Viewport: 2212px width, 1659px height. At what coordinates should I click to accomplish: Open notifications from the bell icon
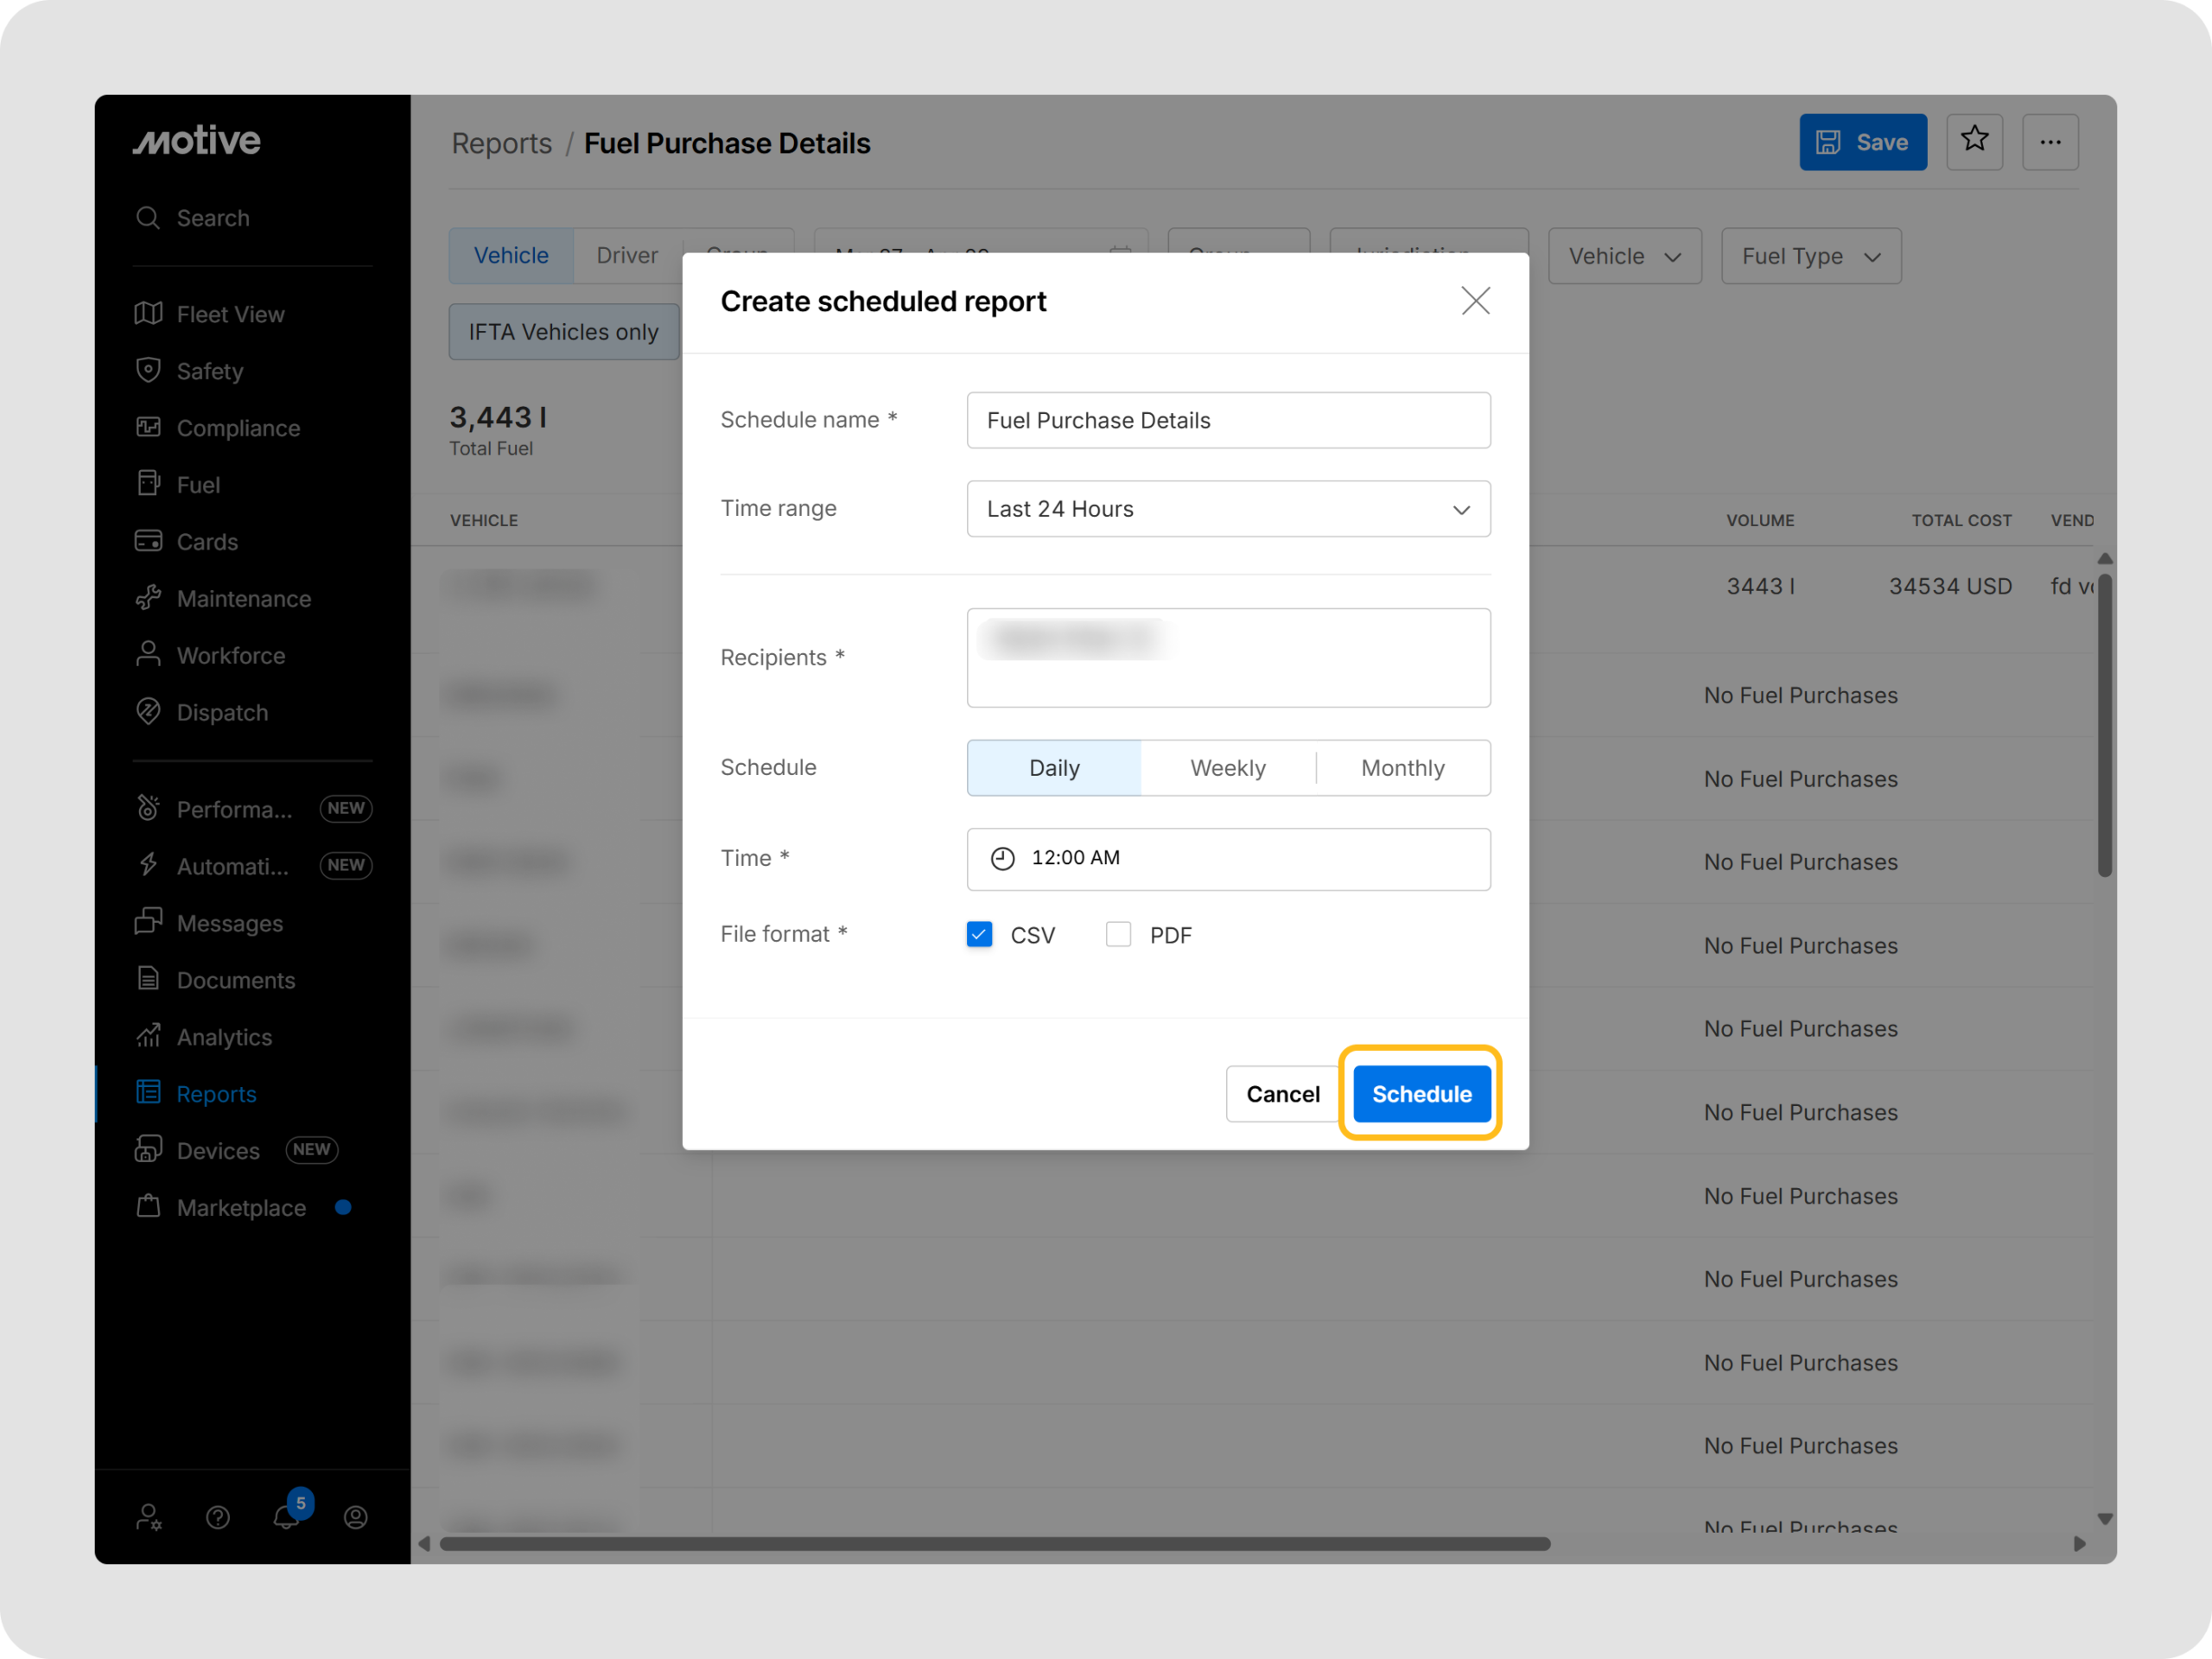pos(287,1517)
